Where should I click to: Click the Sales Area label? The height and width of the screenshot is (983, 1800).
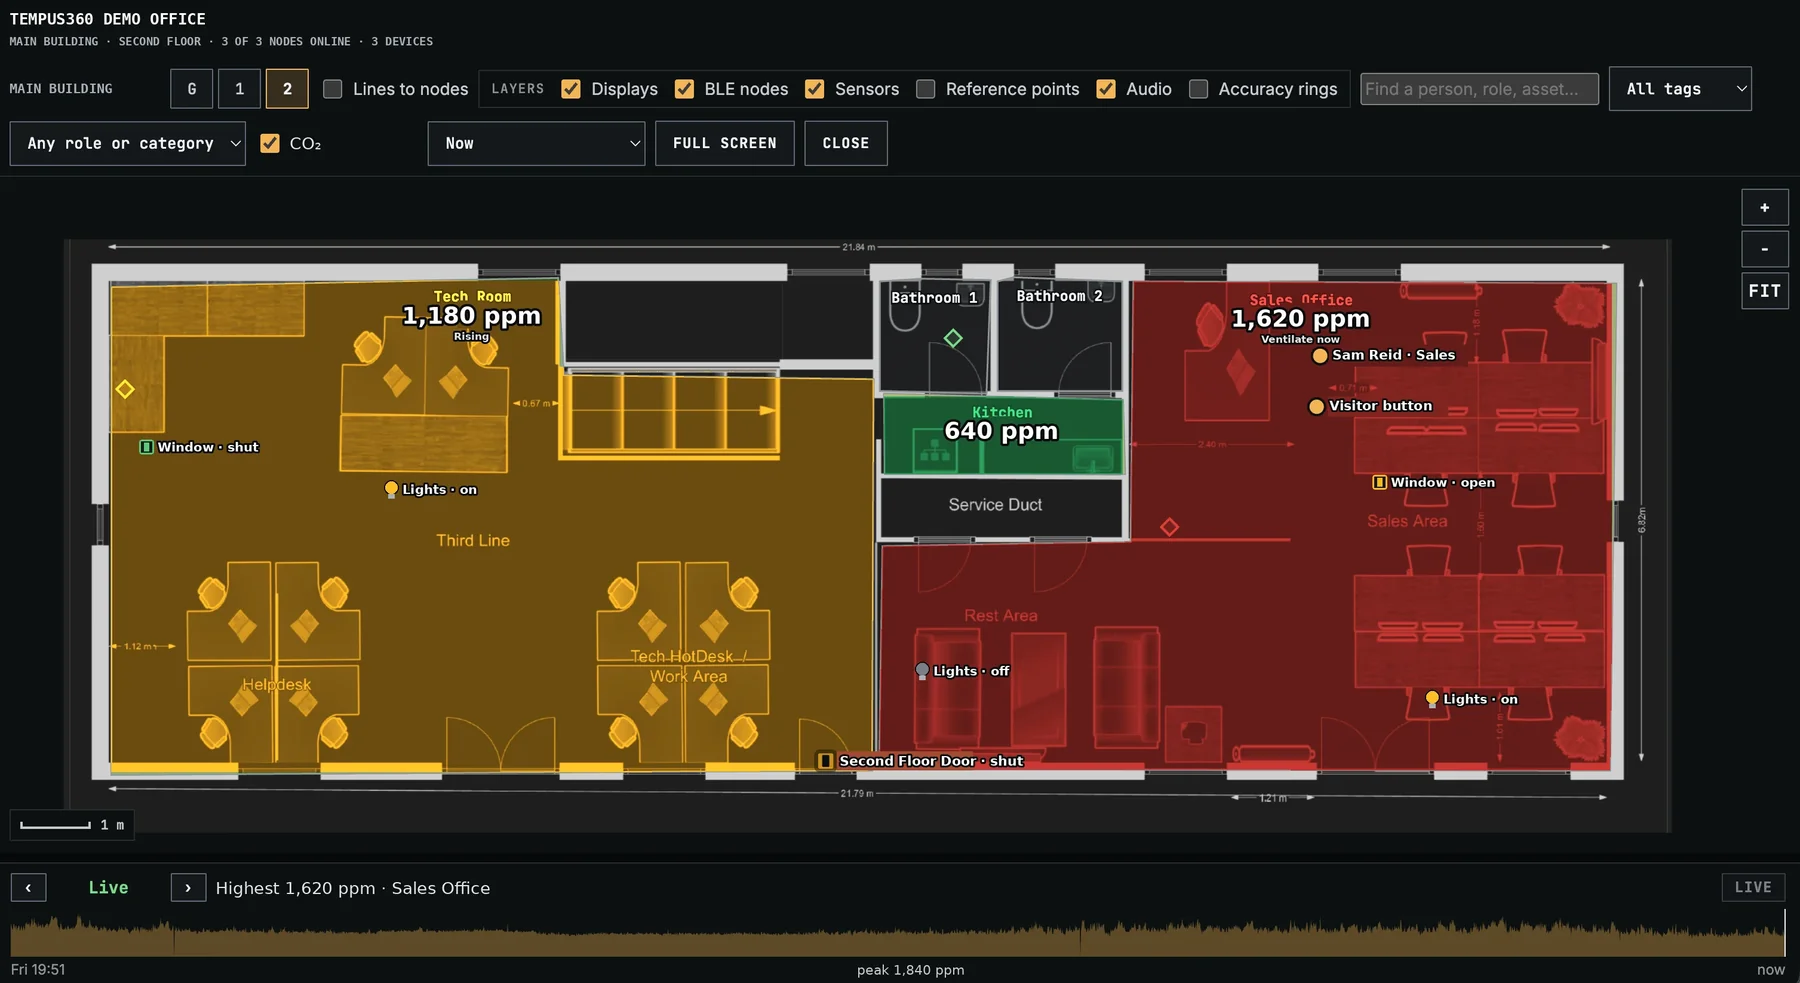(1407, 521)
